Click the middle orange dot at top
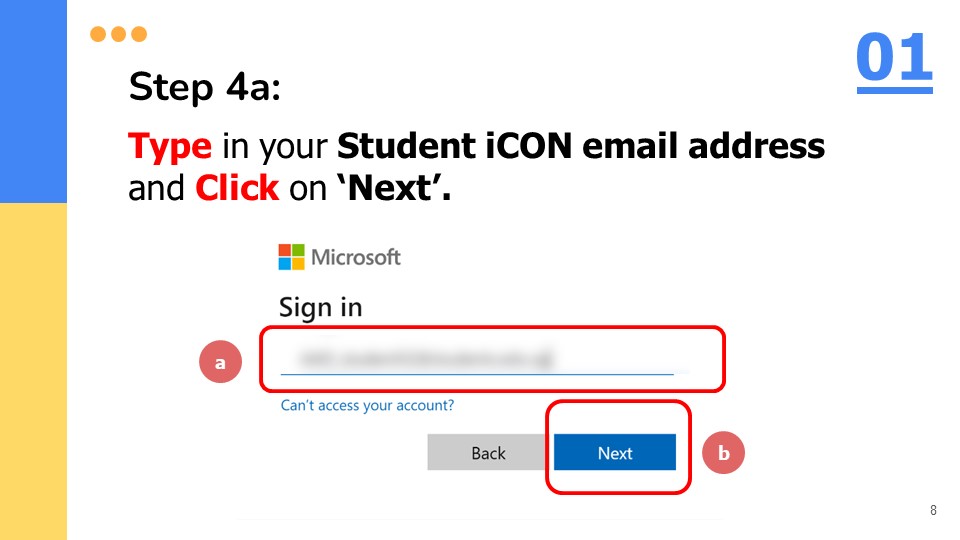The width and height of the screenshot is (960, 540). pos(119,34)
